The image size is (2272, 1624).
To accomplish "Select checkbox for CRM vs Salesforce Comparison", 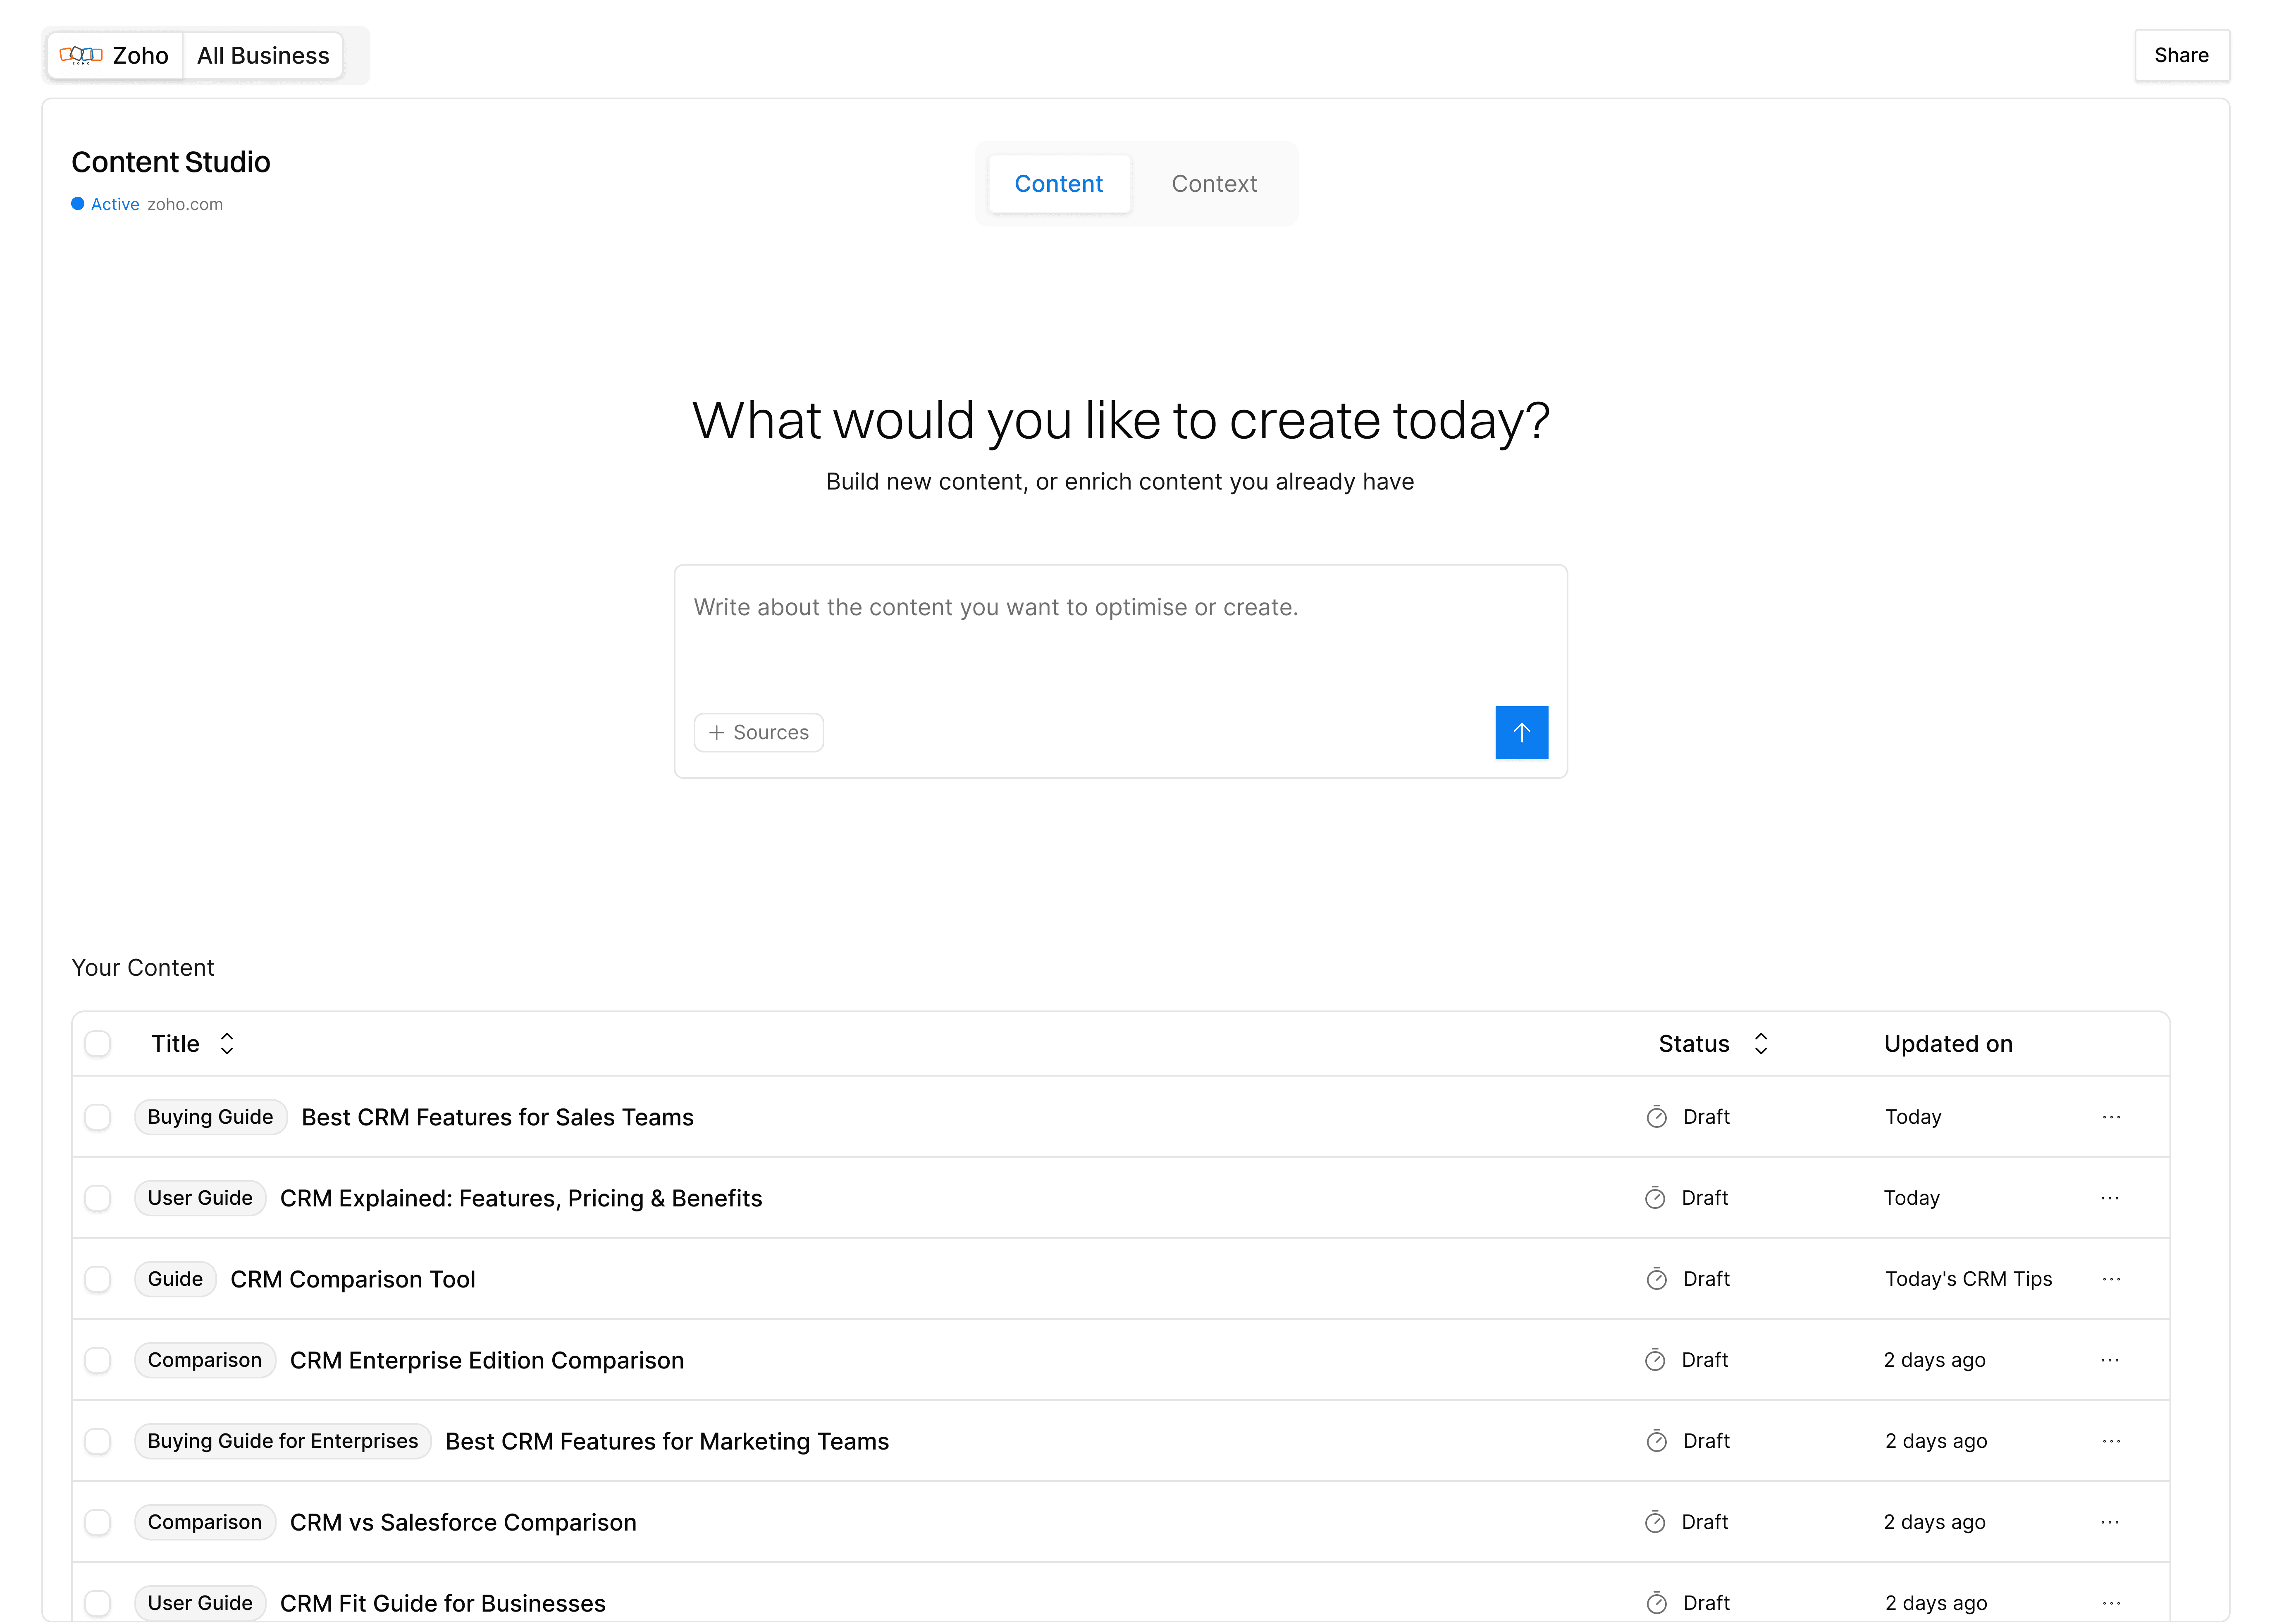I will pos(98,1522).
